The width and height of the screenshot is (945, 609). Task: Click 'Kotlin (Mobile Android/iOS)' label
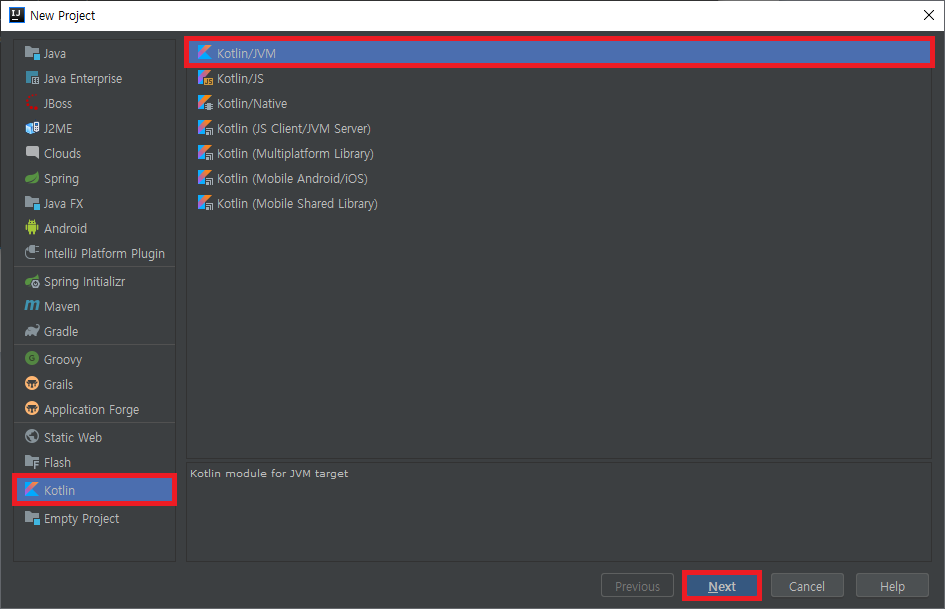click(292, 178)
